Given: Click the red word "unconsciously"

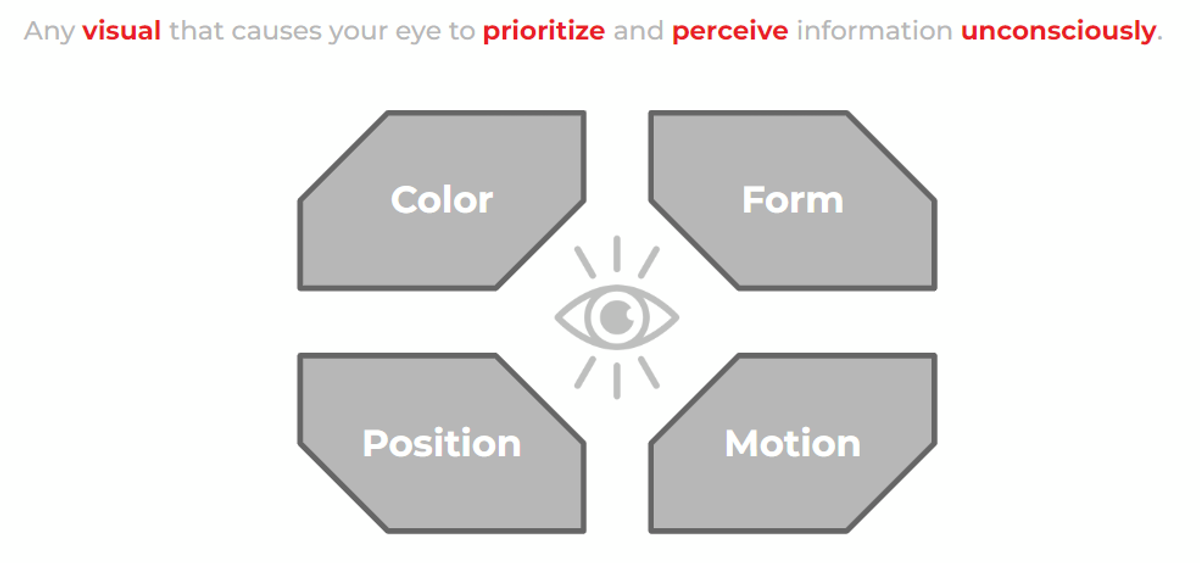Looking at the screenshot, I should click(1058, 31).
